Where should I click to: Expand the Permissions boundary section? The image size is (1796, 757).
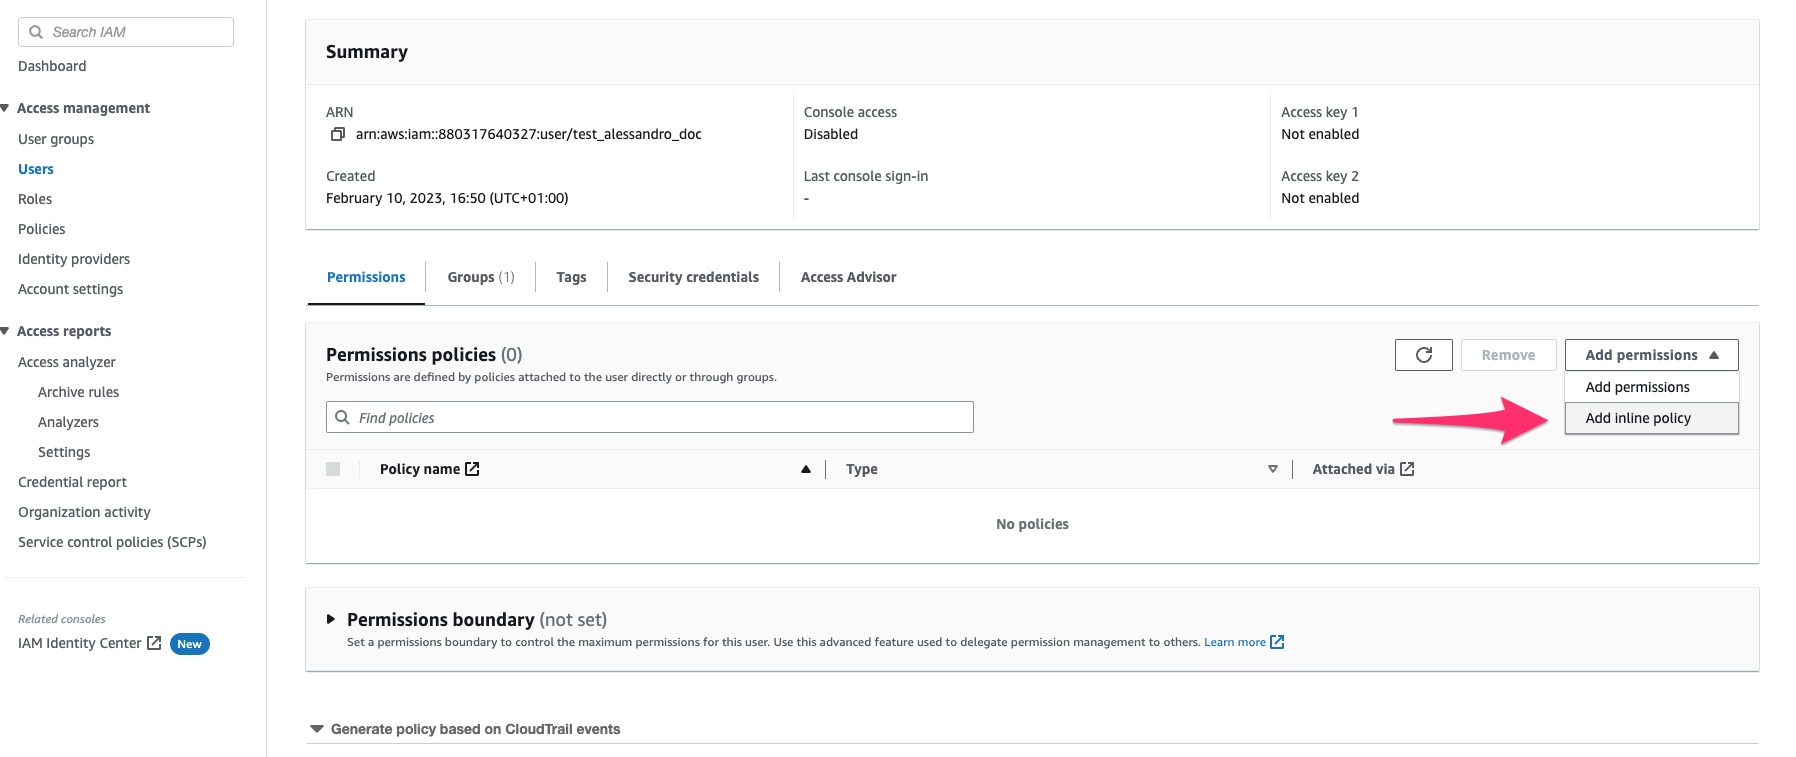coord(331,620)
